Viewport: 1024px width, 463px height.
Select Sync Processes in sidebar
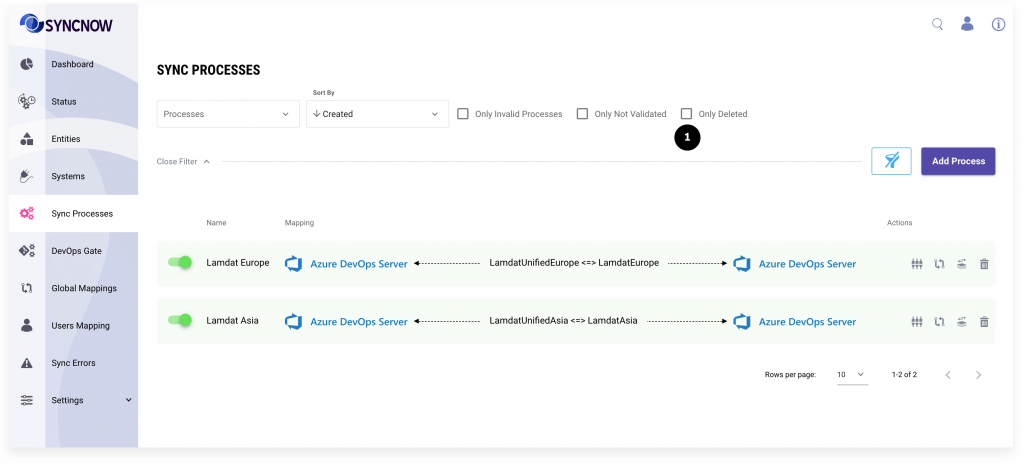coord(82,214)
